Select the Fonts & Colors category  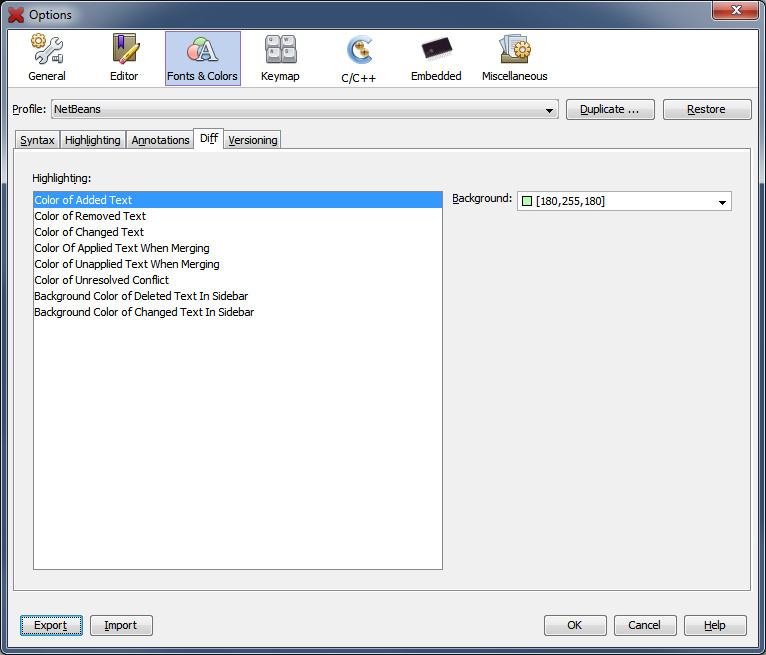(x=203, y=58)
